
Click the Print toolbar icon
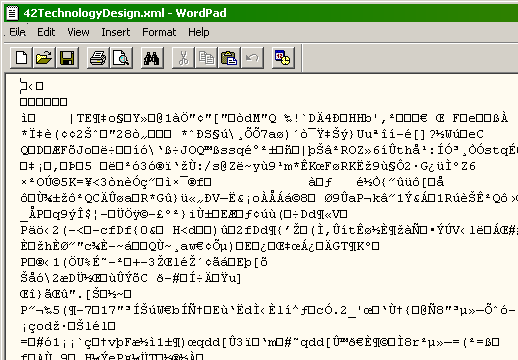[98, 58]
